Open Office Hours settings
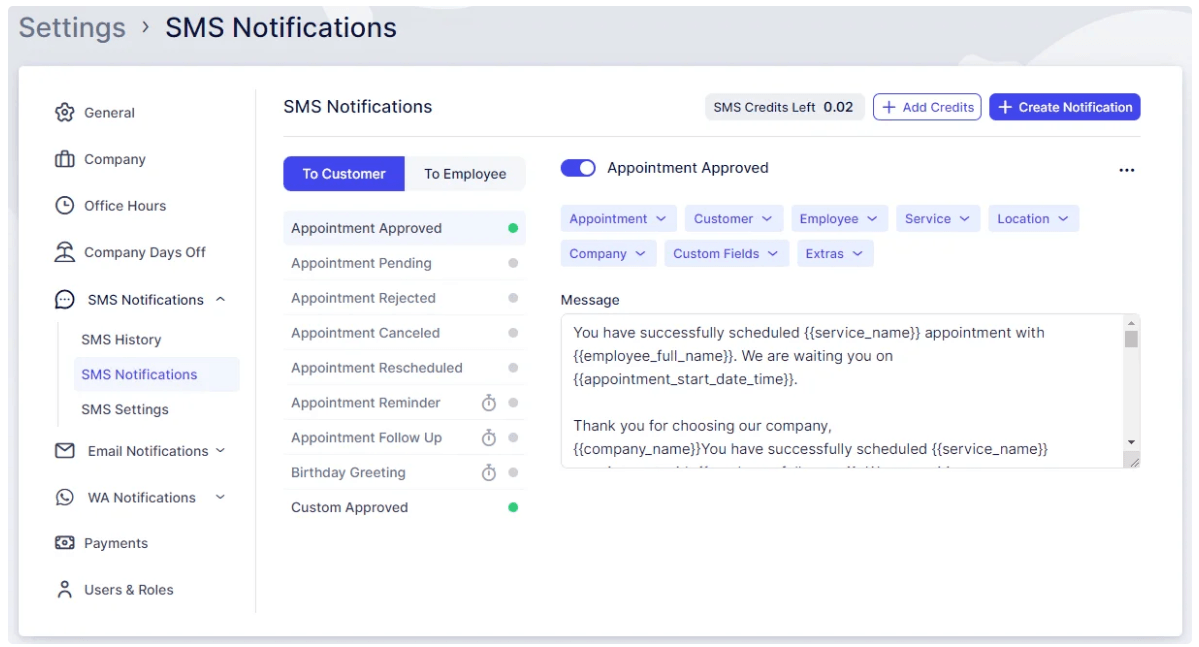Viewport: 1199px width, 647px height. click(x=125, y=206)
